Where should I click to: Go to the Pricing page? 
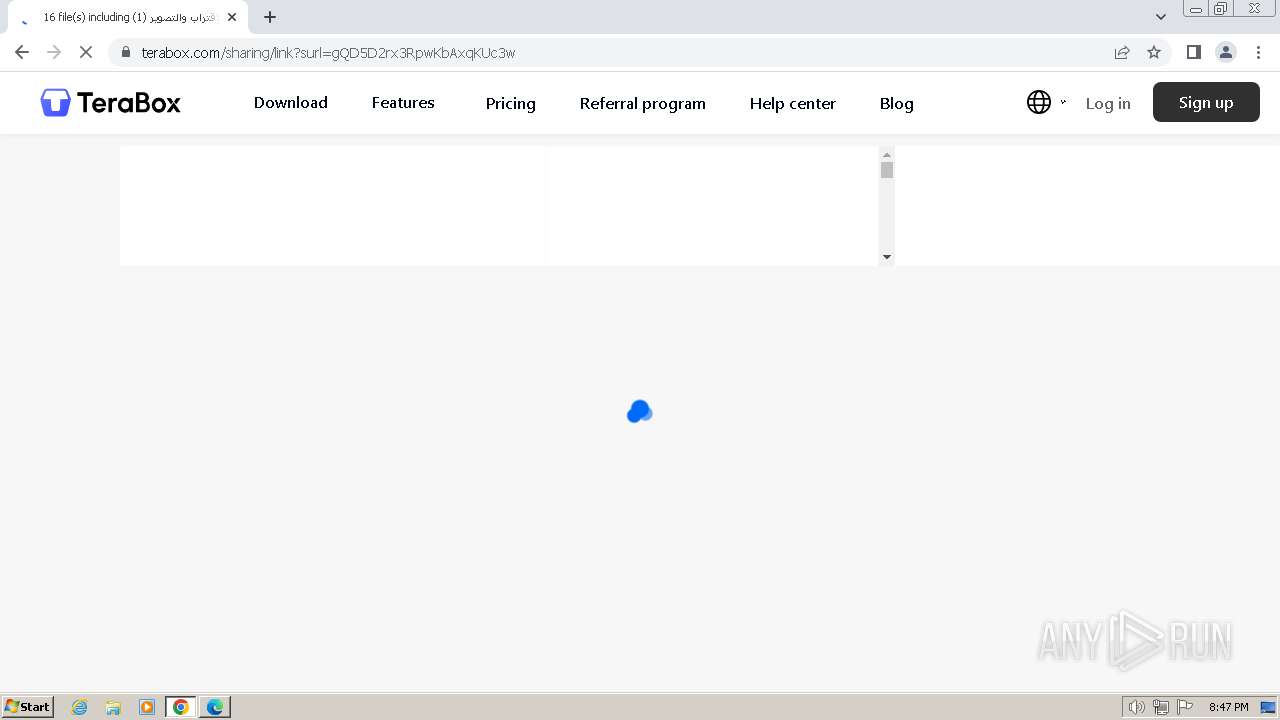coord(511,103)
